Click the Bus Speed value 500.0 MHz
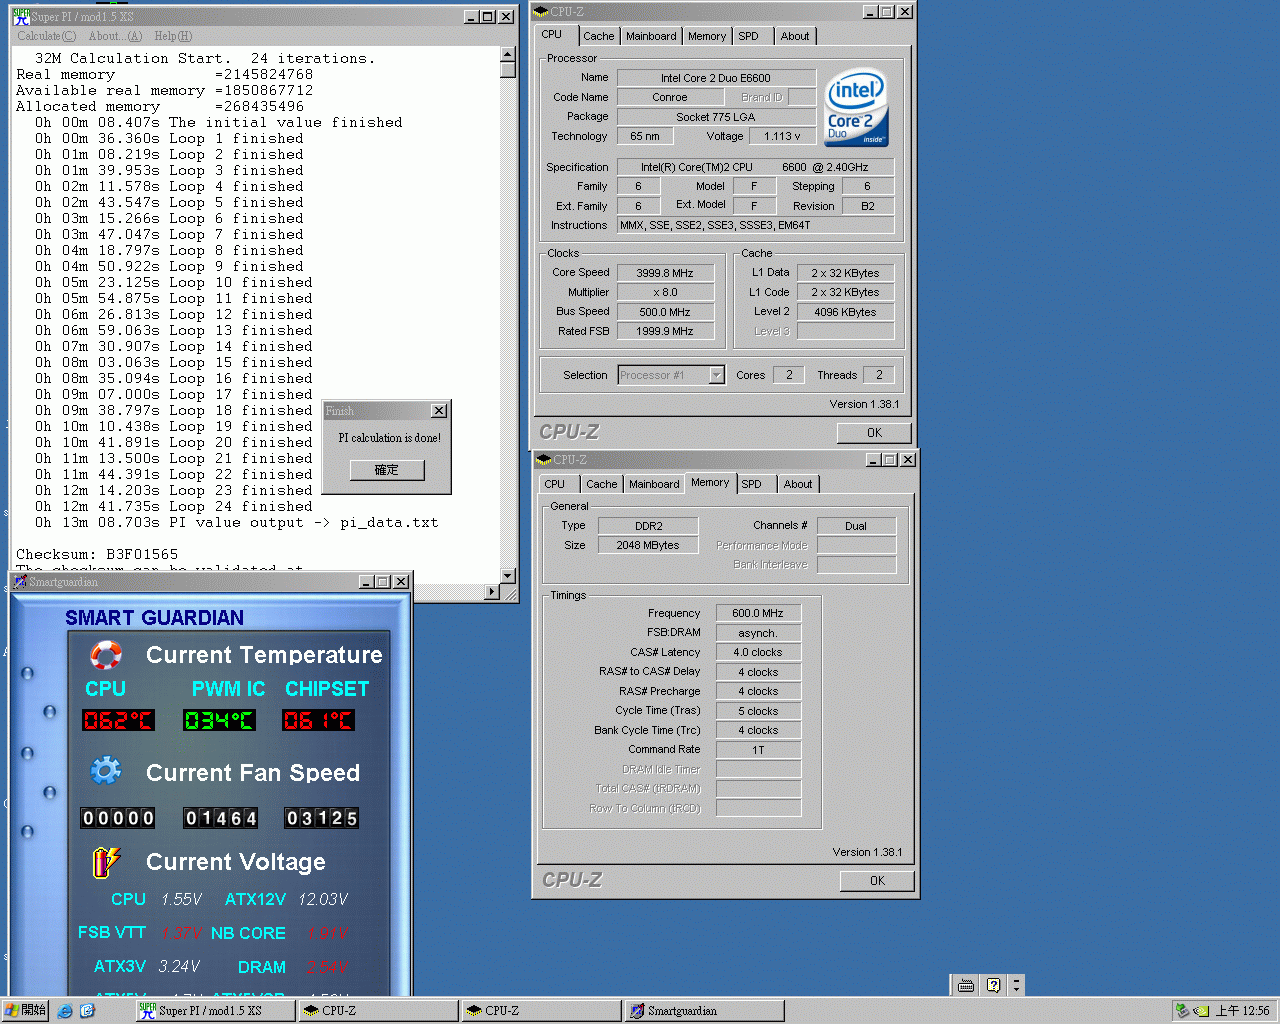This screenshot has height=1024, width=1280. 665,312
